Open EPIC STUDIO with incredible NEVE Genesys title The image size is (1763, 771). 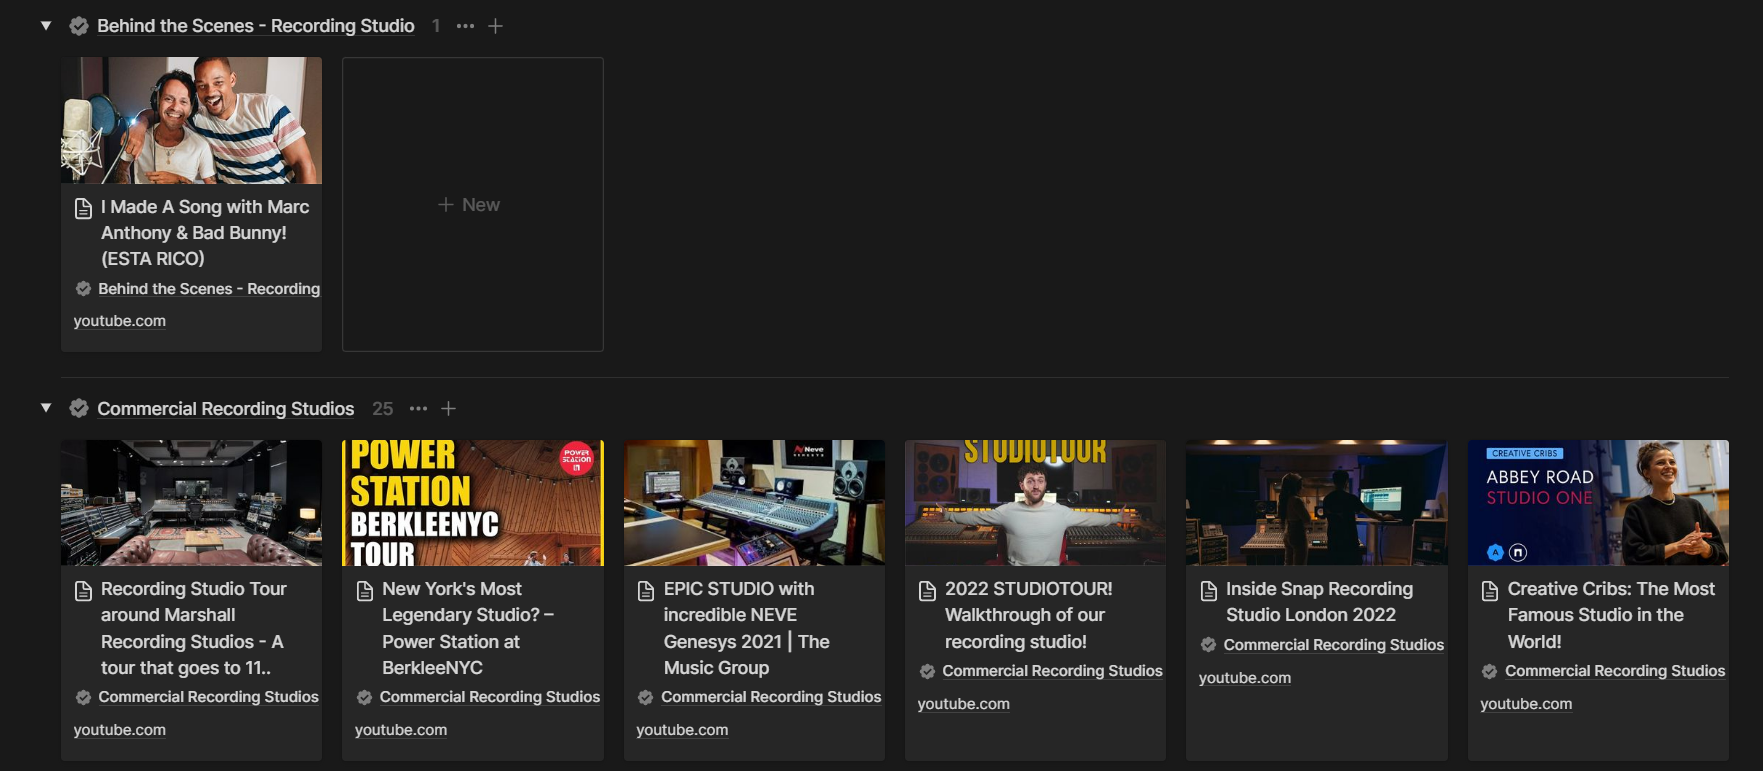tap(747, 628)
